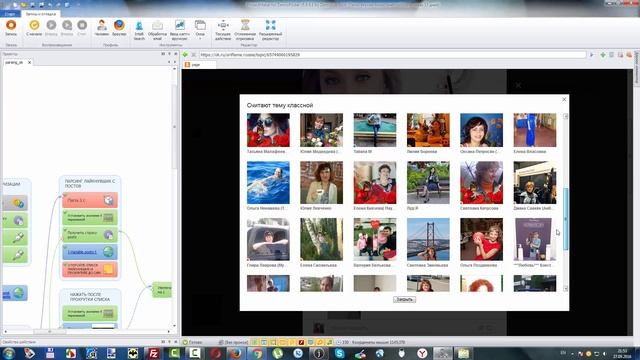Viewport: 640px width, 360px height.
Task: Open the Браузер profile settings
Action: point(119,28)
